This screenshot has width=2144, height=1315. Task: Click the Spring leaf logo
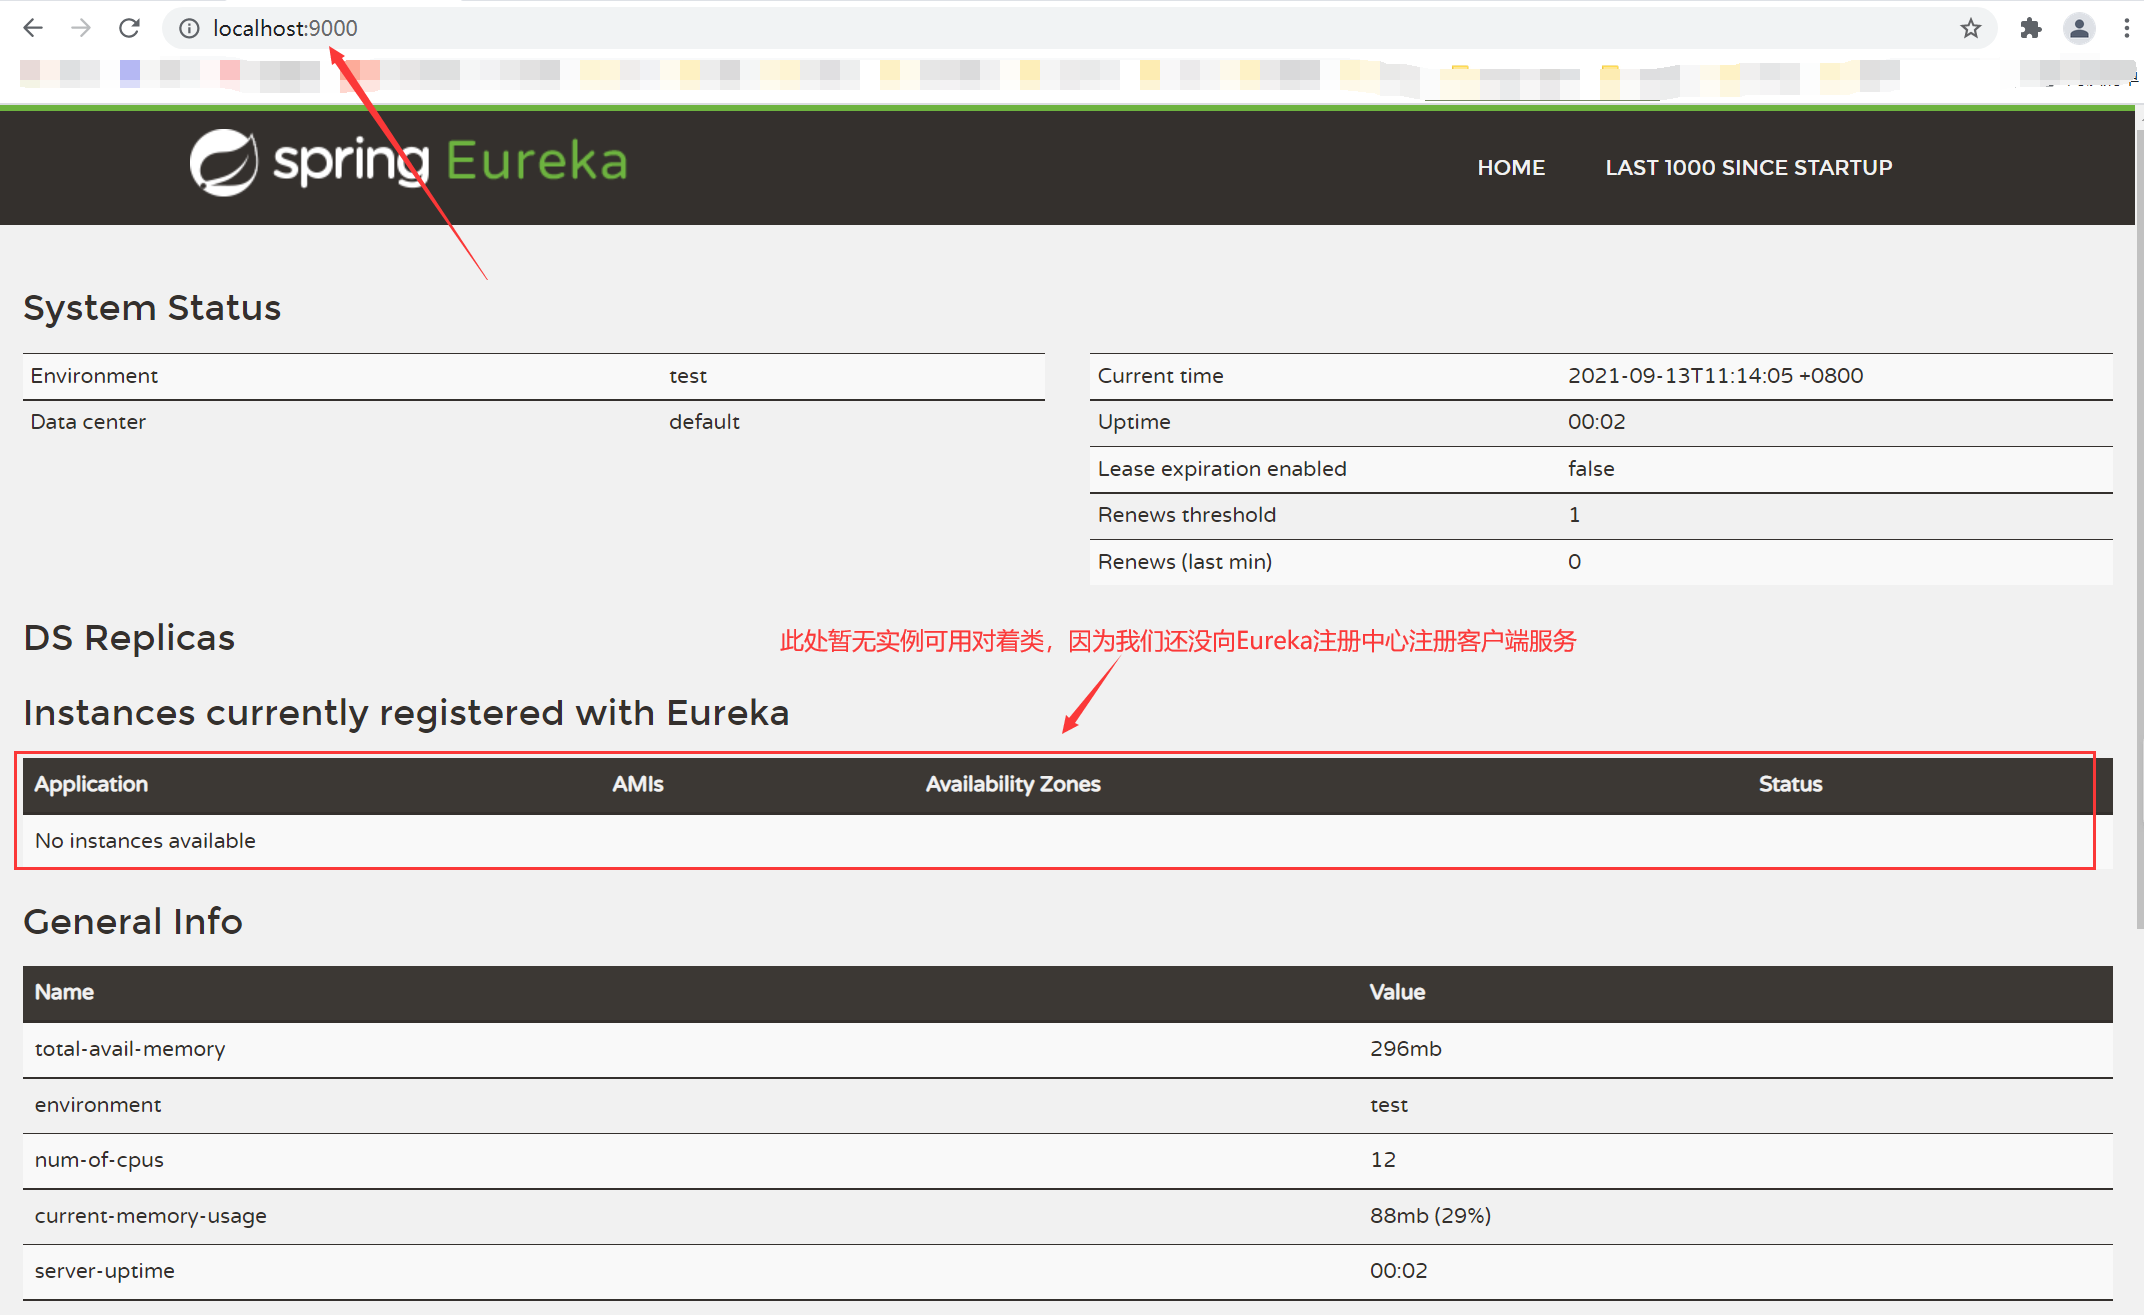(x=224, y=162)
